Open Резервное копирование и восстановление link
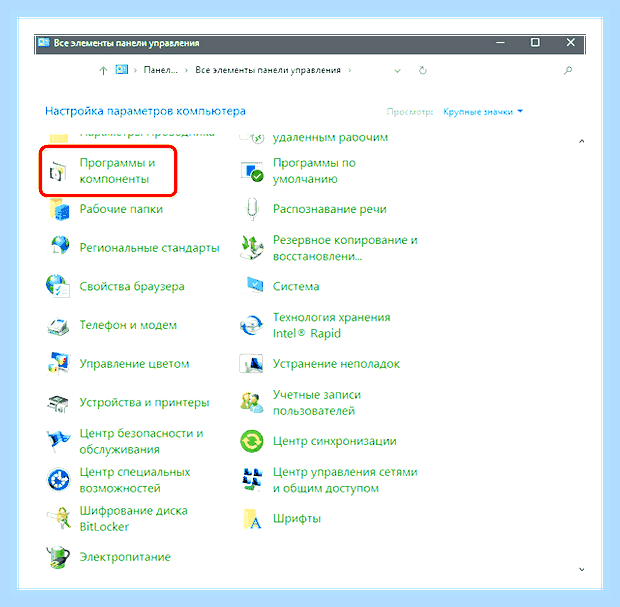This screenshot has height=607, width=620. tap(345, 248)
